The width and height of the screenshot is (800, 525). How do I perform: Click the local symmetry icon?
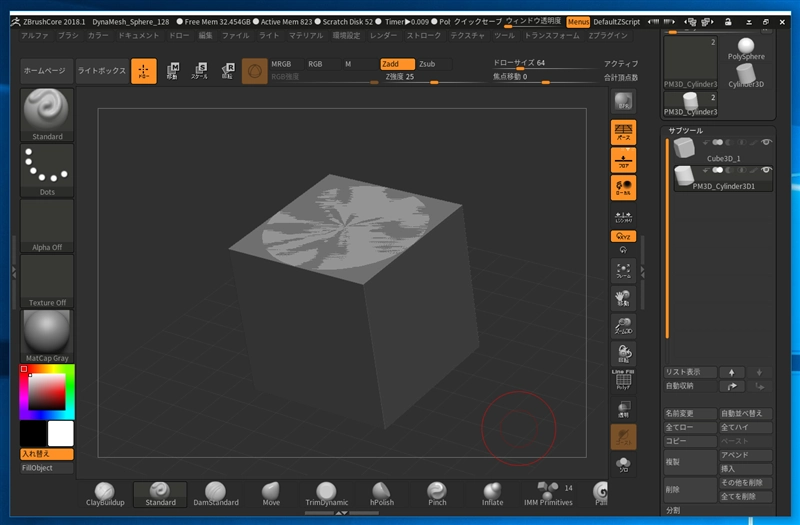(623, 216)
